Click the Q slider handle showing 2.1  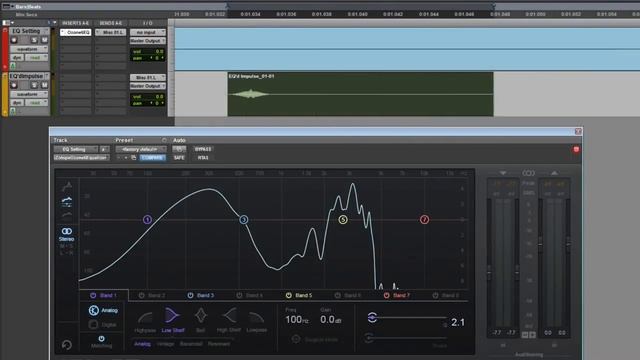(x=372, y=318)
